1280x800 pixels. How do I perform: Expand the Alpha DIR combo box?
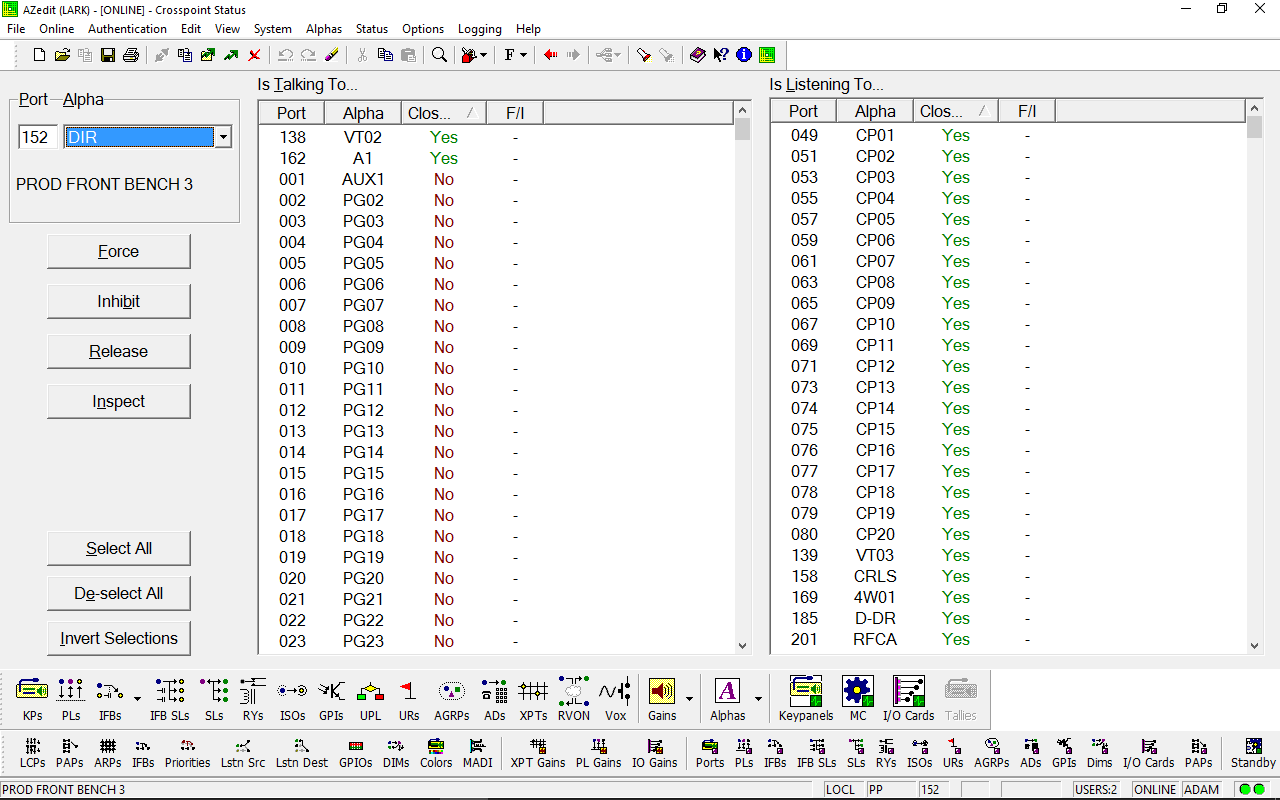tap(223, 137)
